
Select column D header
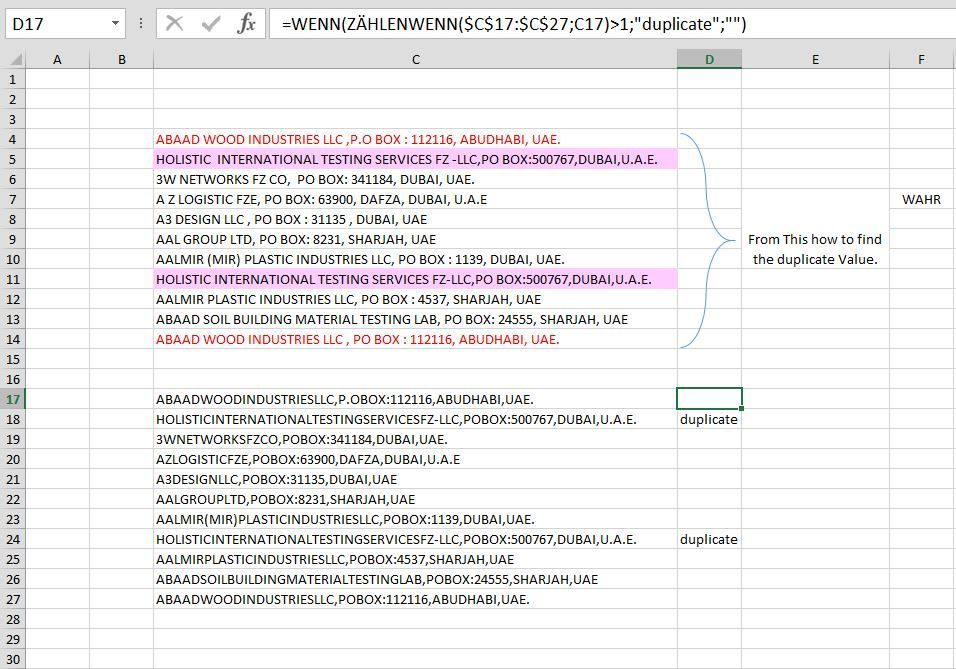point(708,59)
